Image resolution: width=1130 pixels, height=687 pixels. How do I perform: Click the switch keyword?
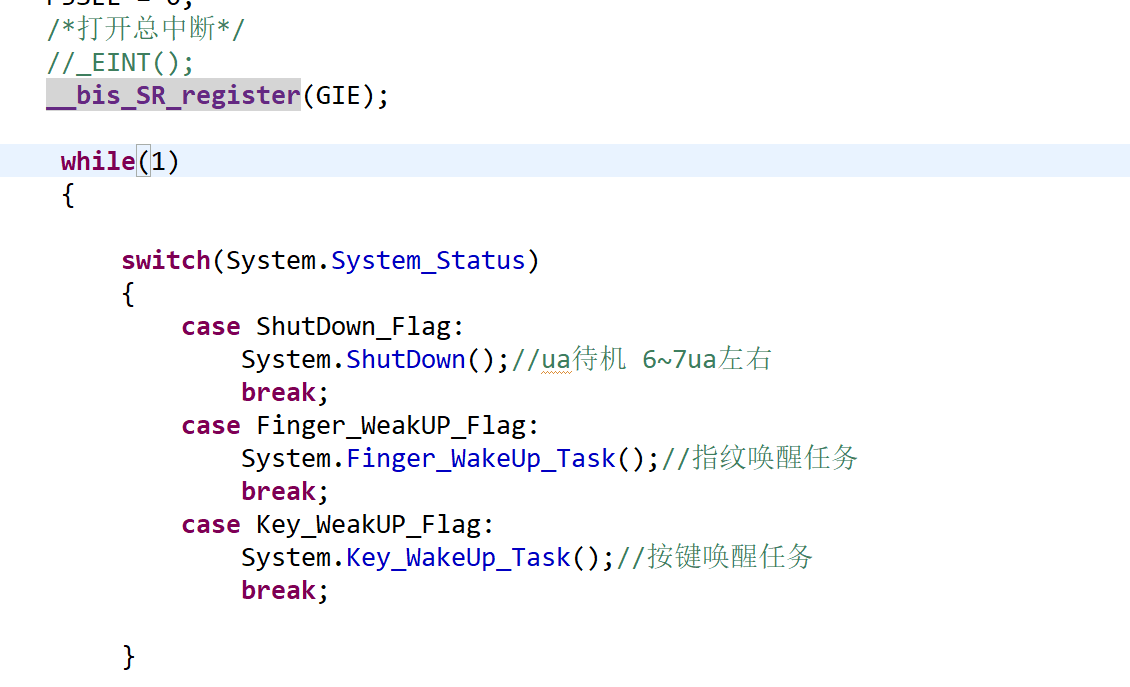coord(166,261)
